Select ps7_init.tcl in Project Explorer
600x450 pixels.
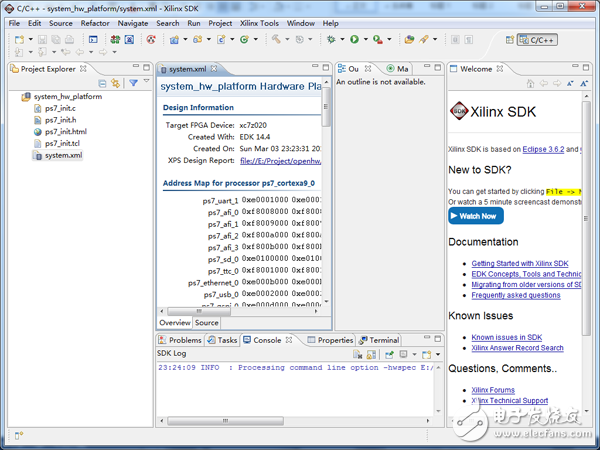64,143
